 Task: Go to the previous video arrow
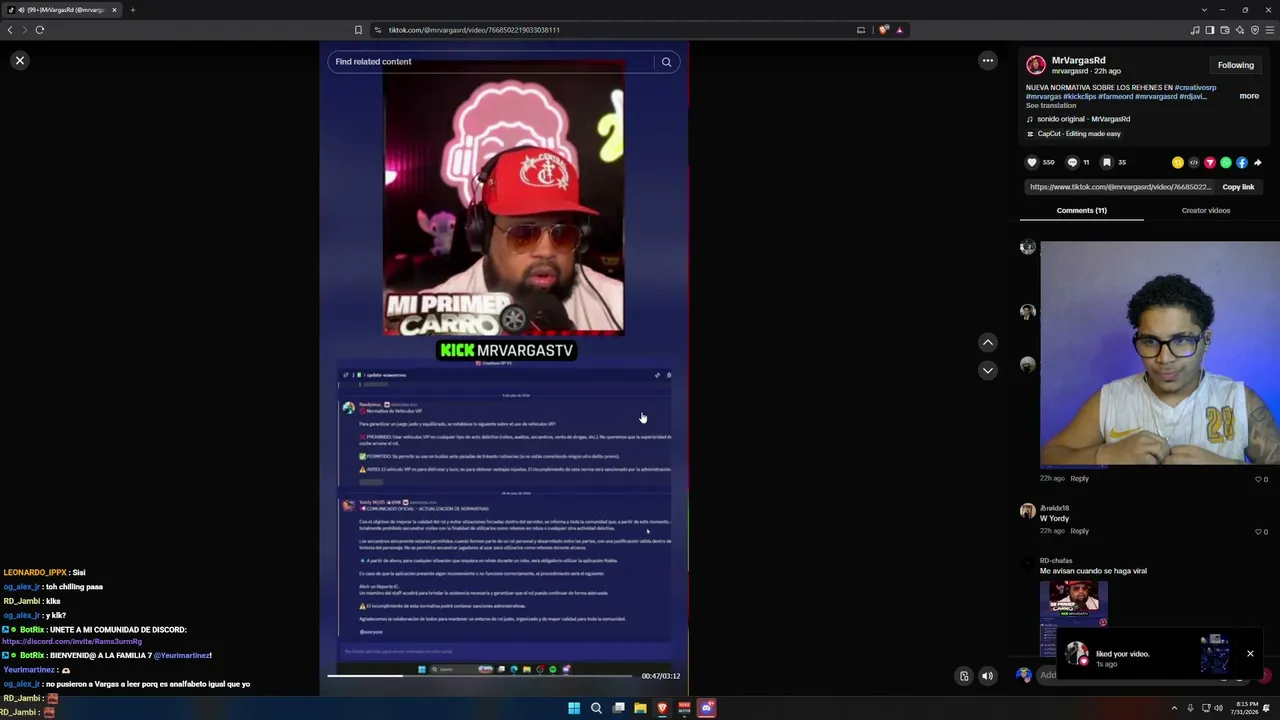click(x=987, y=342)
